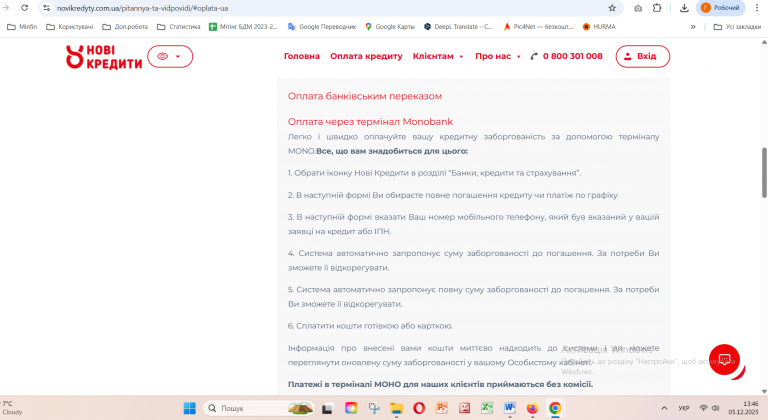768x420 pixels.
Task: Switch to Chrome in taskbar
Action: click(554, 408)
